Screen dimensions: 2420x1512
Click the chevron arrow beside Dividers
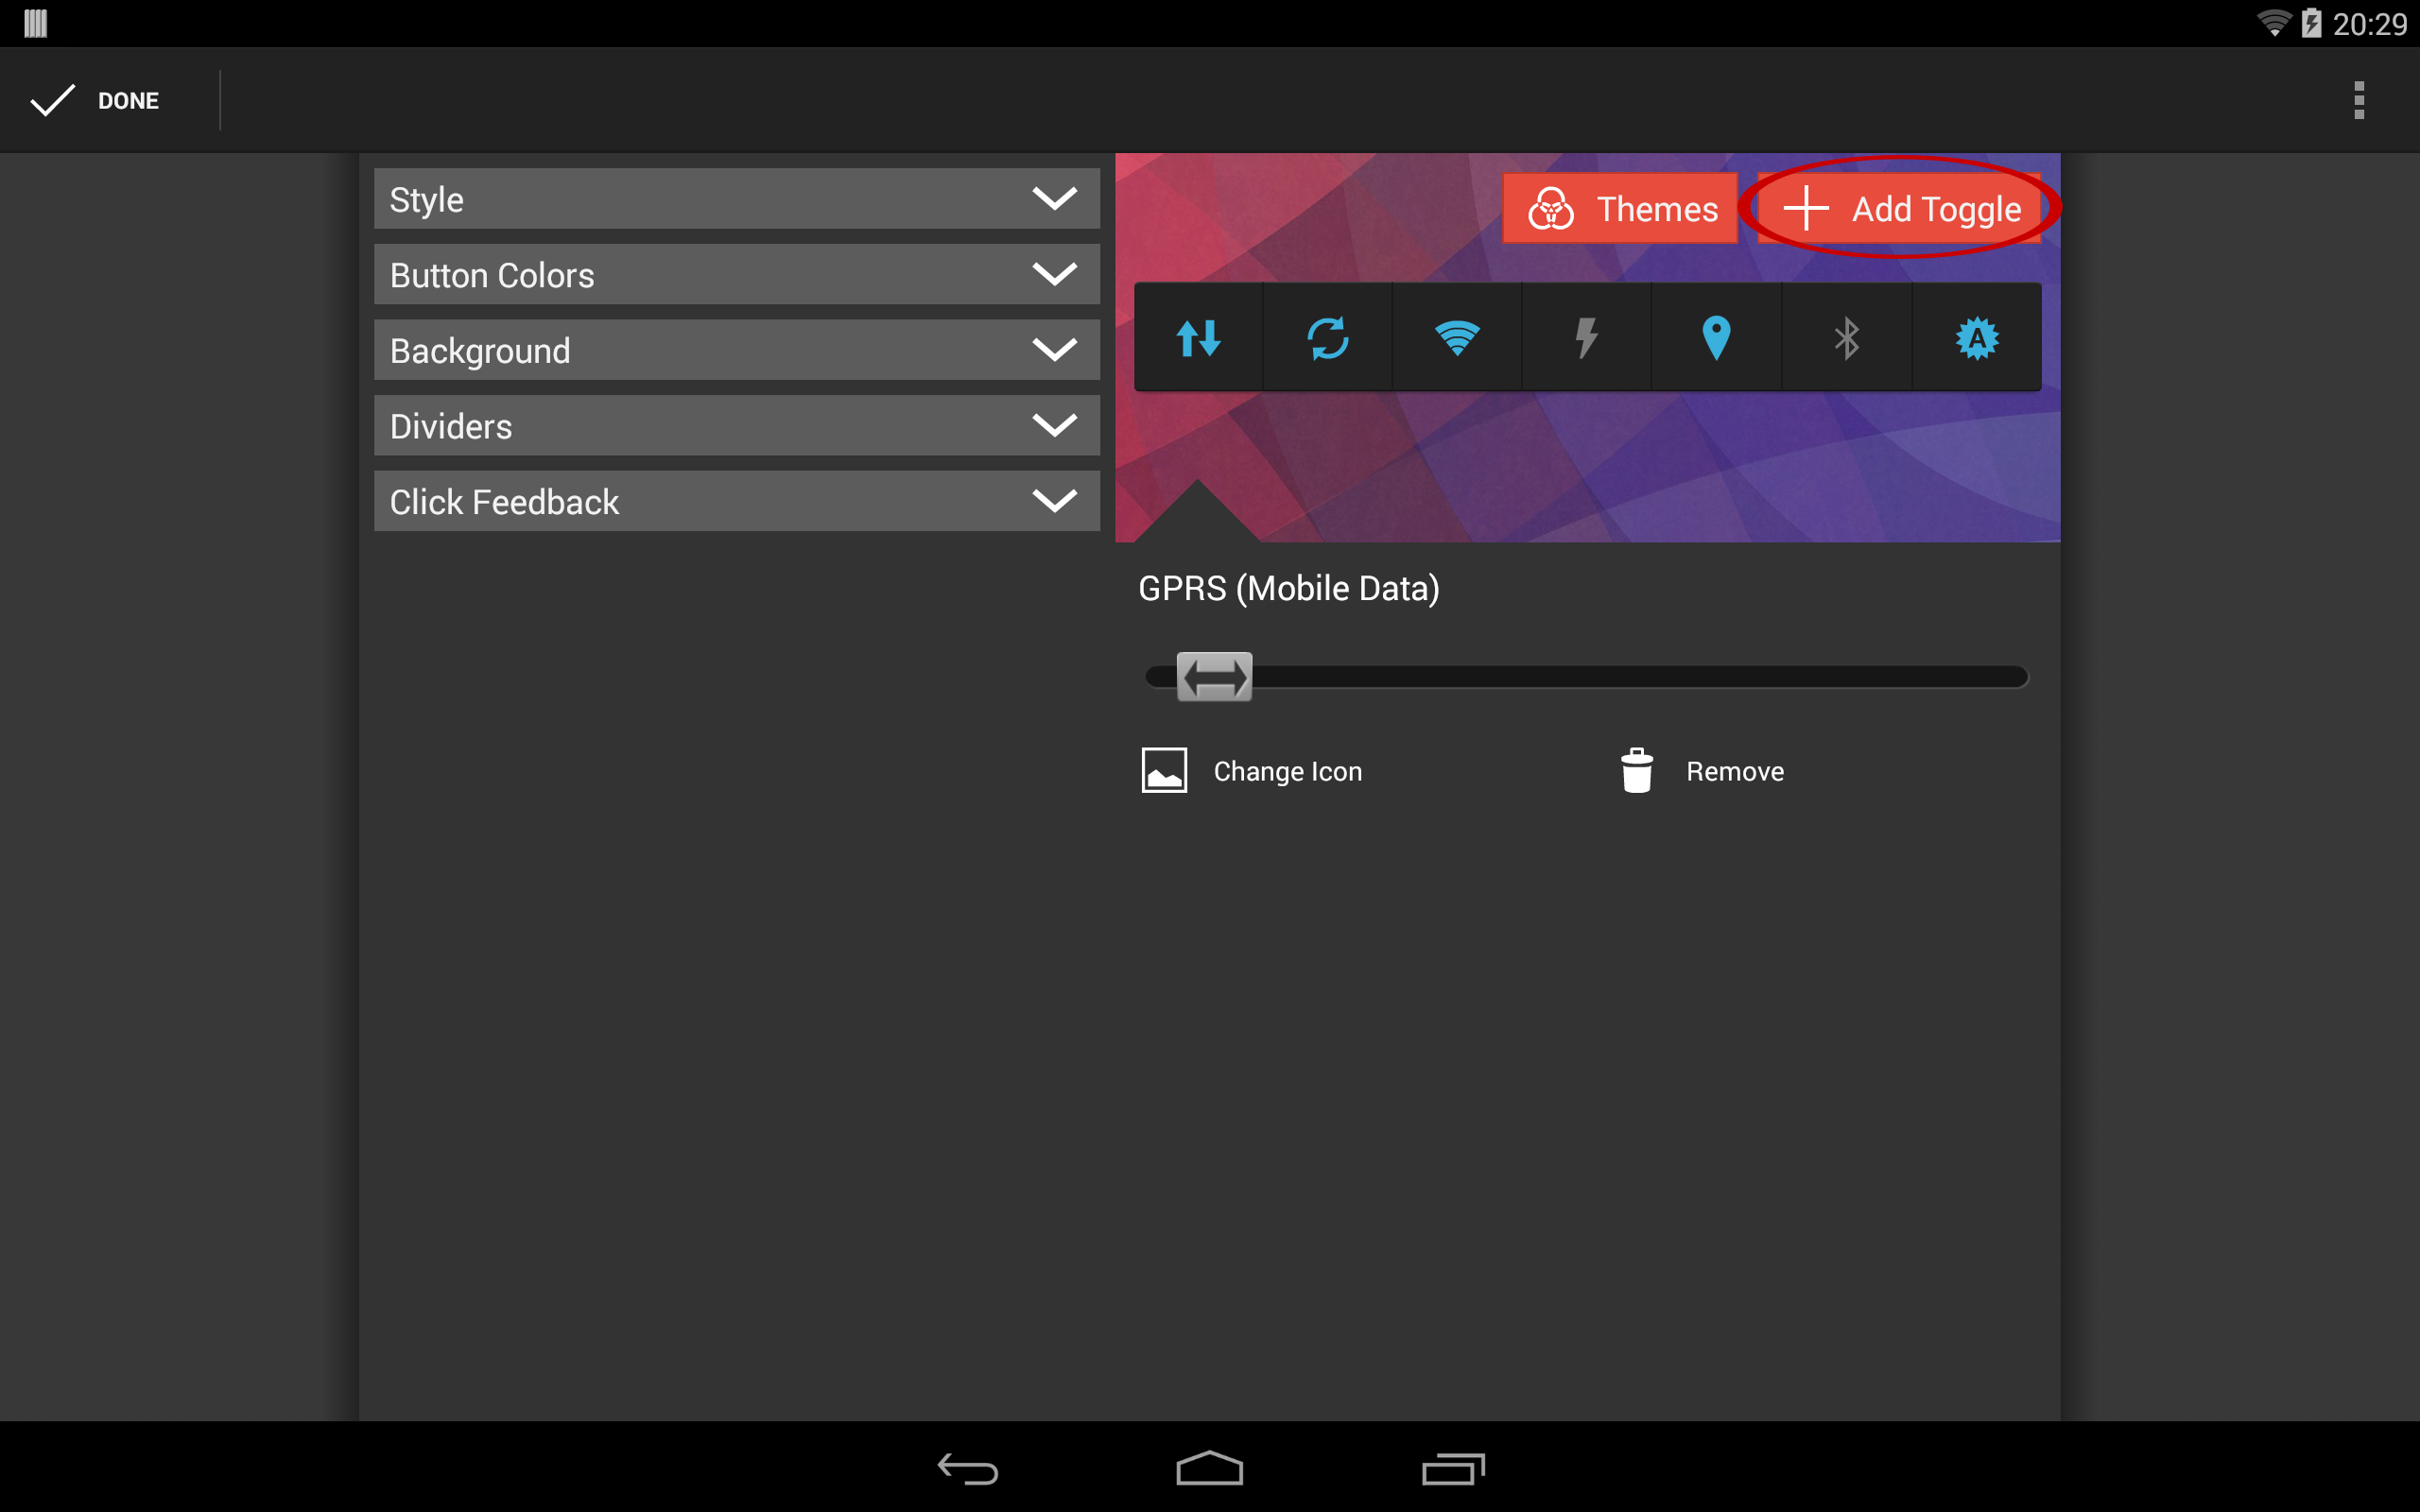coord(1054,426)
